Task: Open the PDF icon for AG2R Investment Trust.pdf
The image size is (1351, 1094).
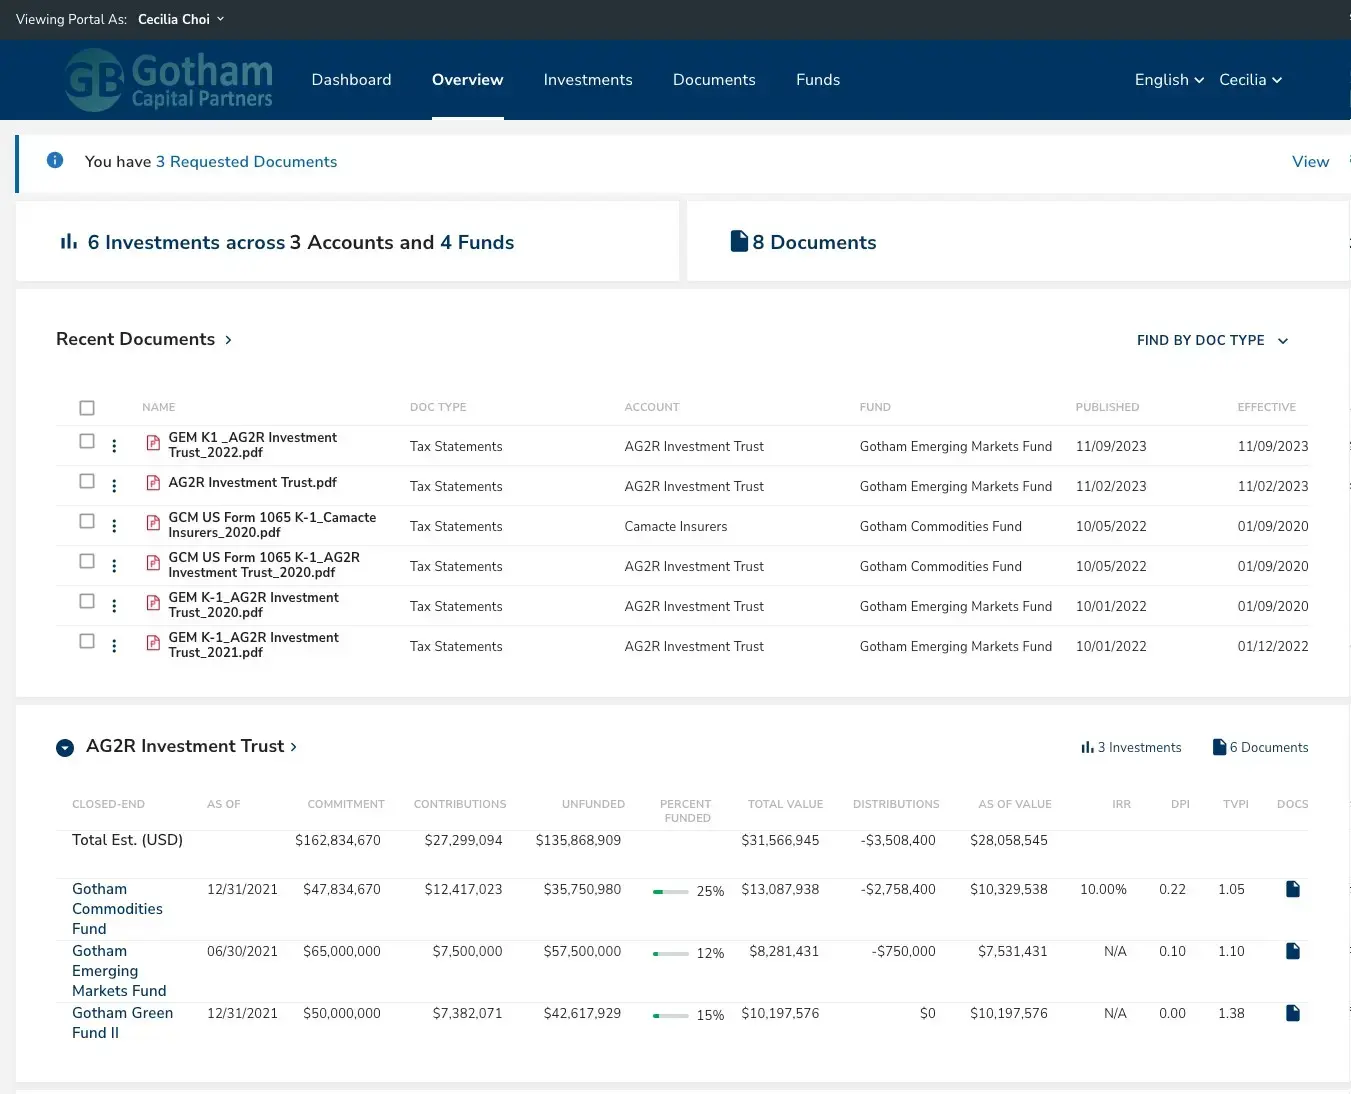Action: tap(152, 482)
